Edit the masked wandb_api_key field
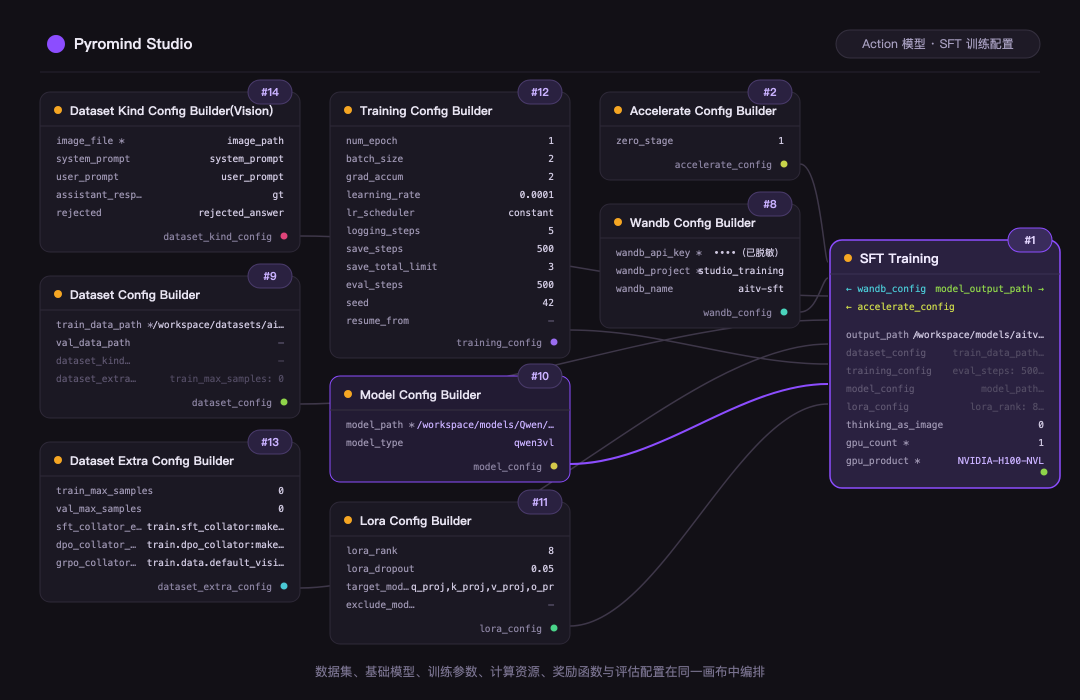The width and height of the screenshot is (1080, 700). [x=746, y=253]
